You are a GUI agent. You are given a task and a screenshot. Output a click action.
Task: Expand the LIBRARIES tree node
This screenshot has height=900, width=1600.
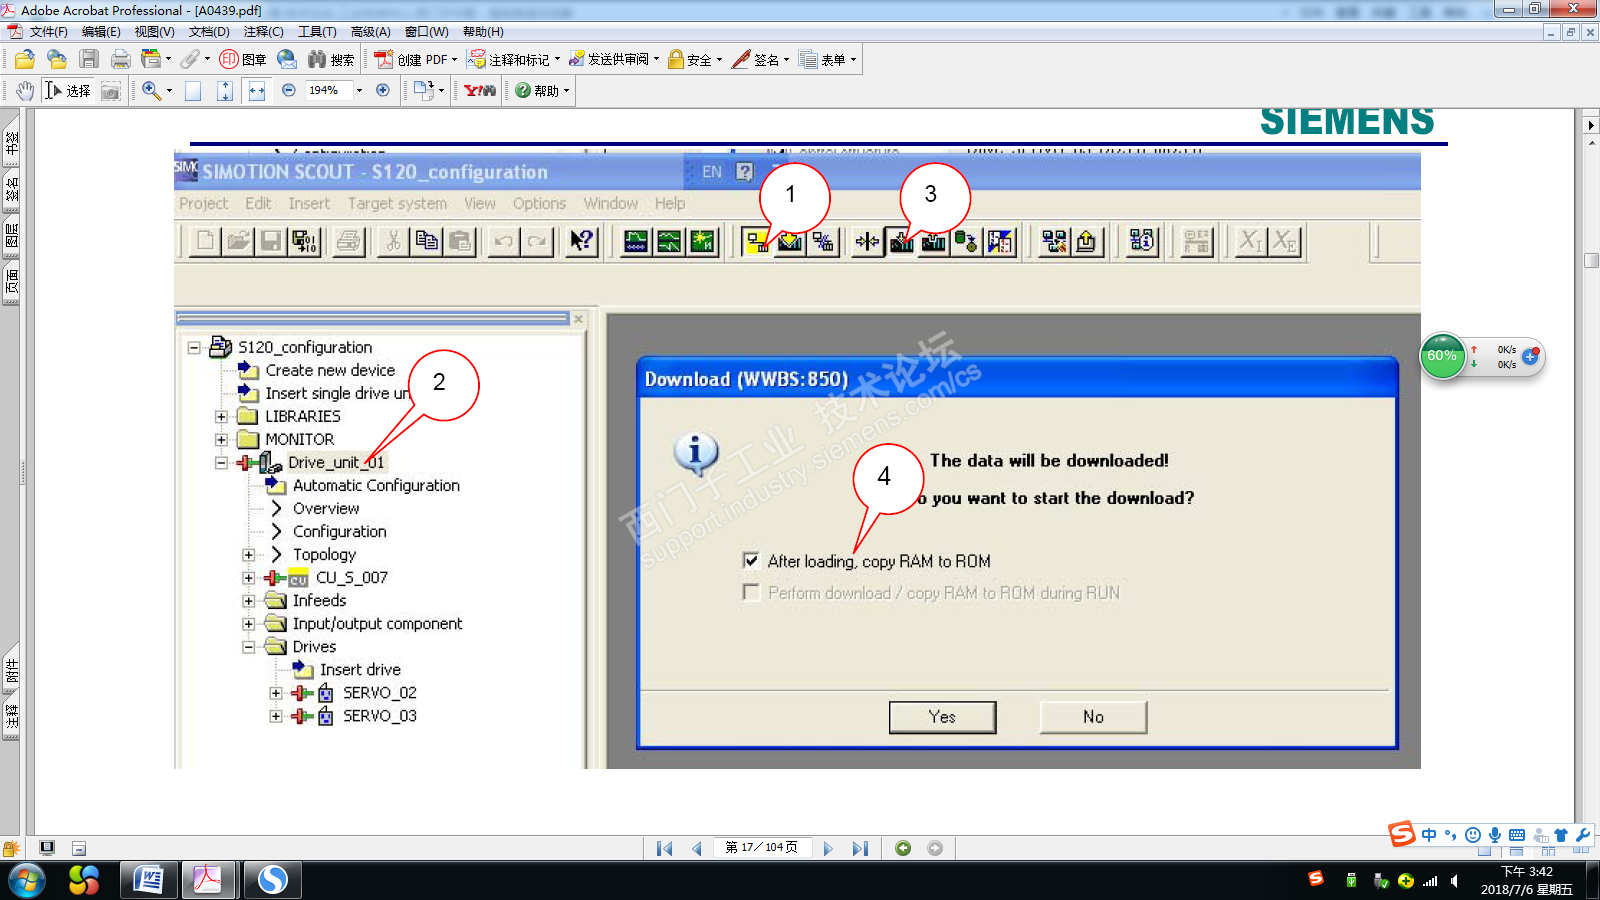point(221,417)
